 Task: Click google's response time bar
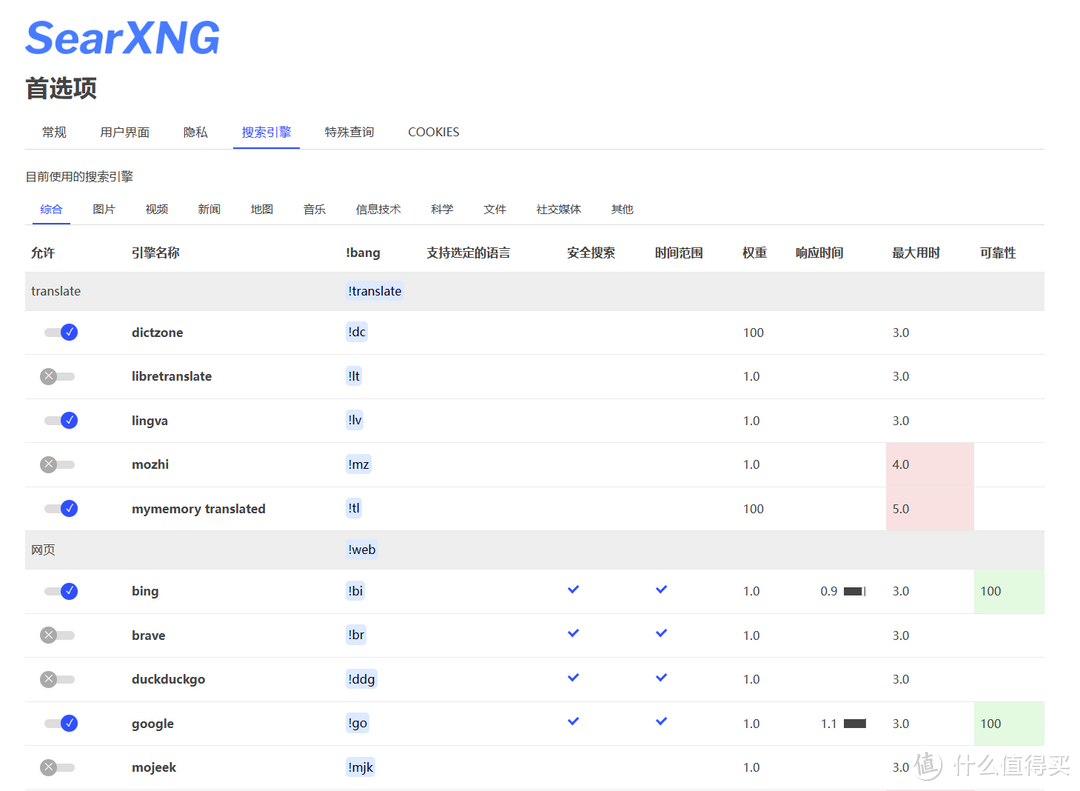855,723
